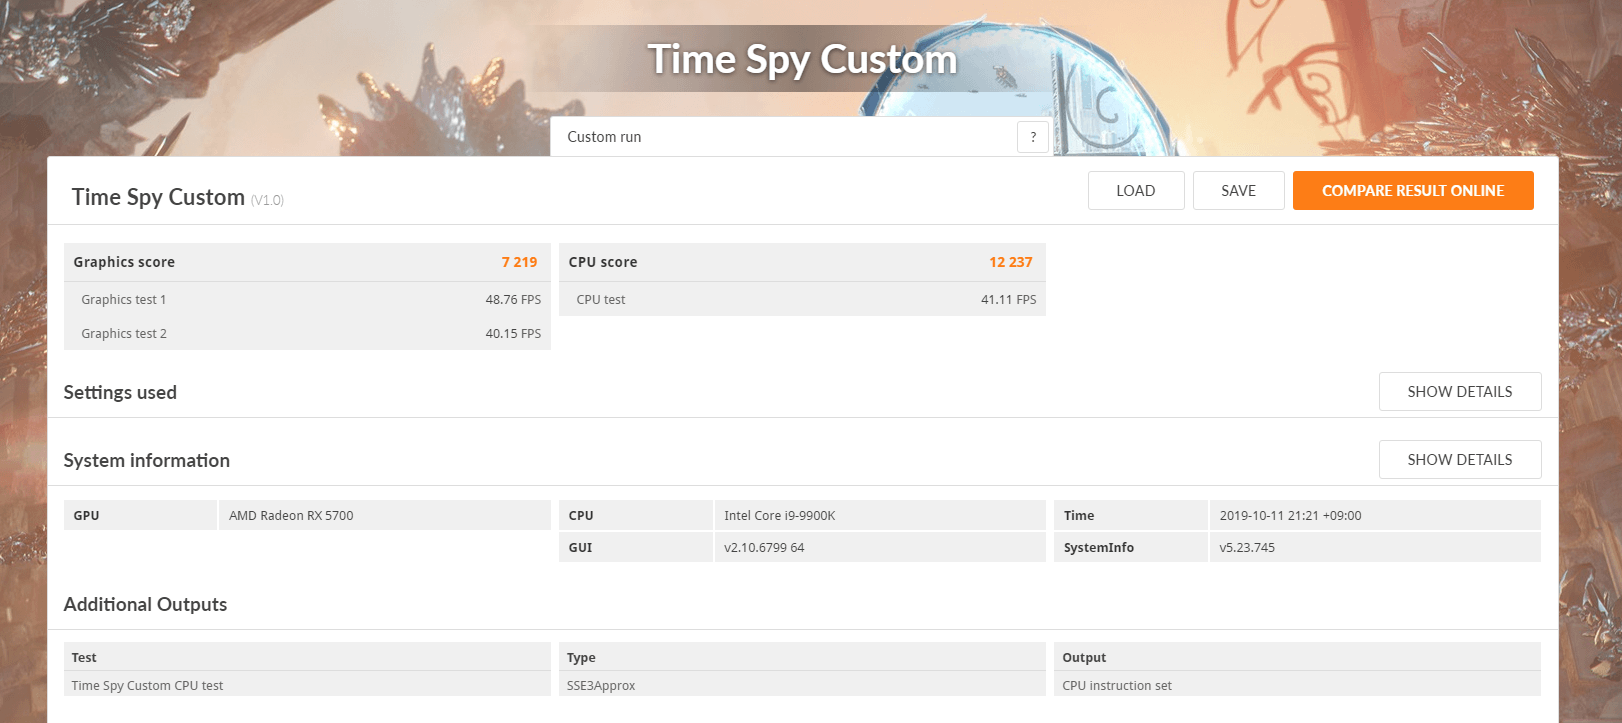Viewport: 1622px width, 723px height.
Task: Click the 48.76 FPS value
Action: coord(513,300)
